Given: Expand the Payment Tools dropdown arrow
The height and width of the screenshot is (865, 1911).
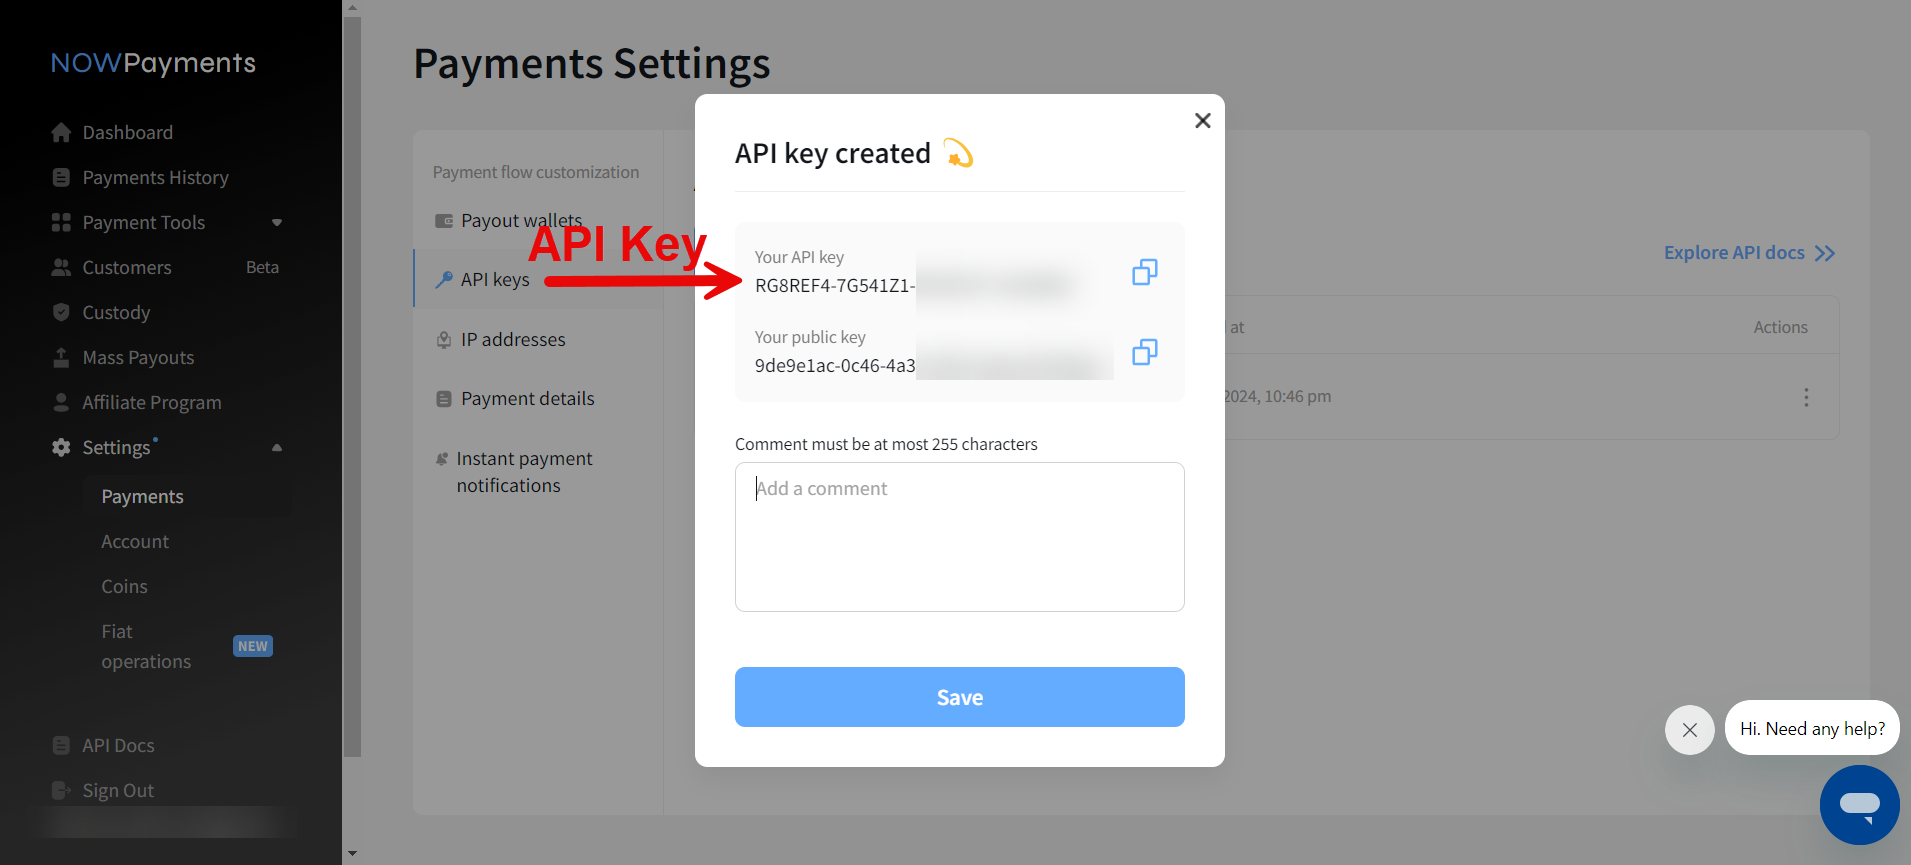Looking at the screenshot, I should click(277, 223).
